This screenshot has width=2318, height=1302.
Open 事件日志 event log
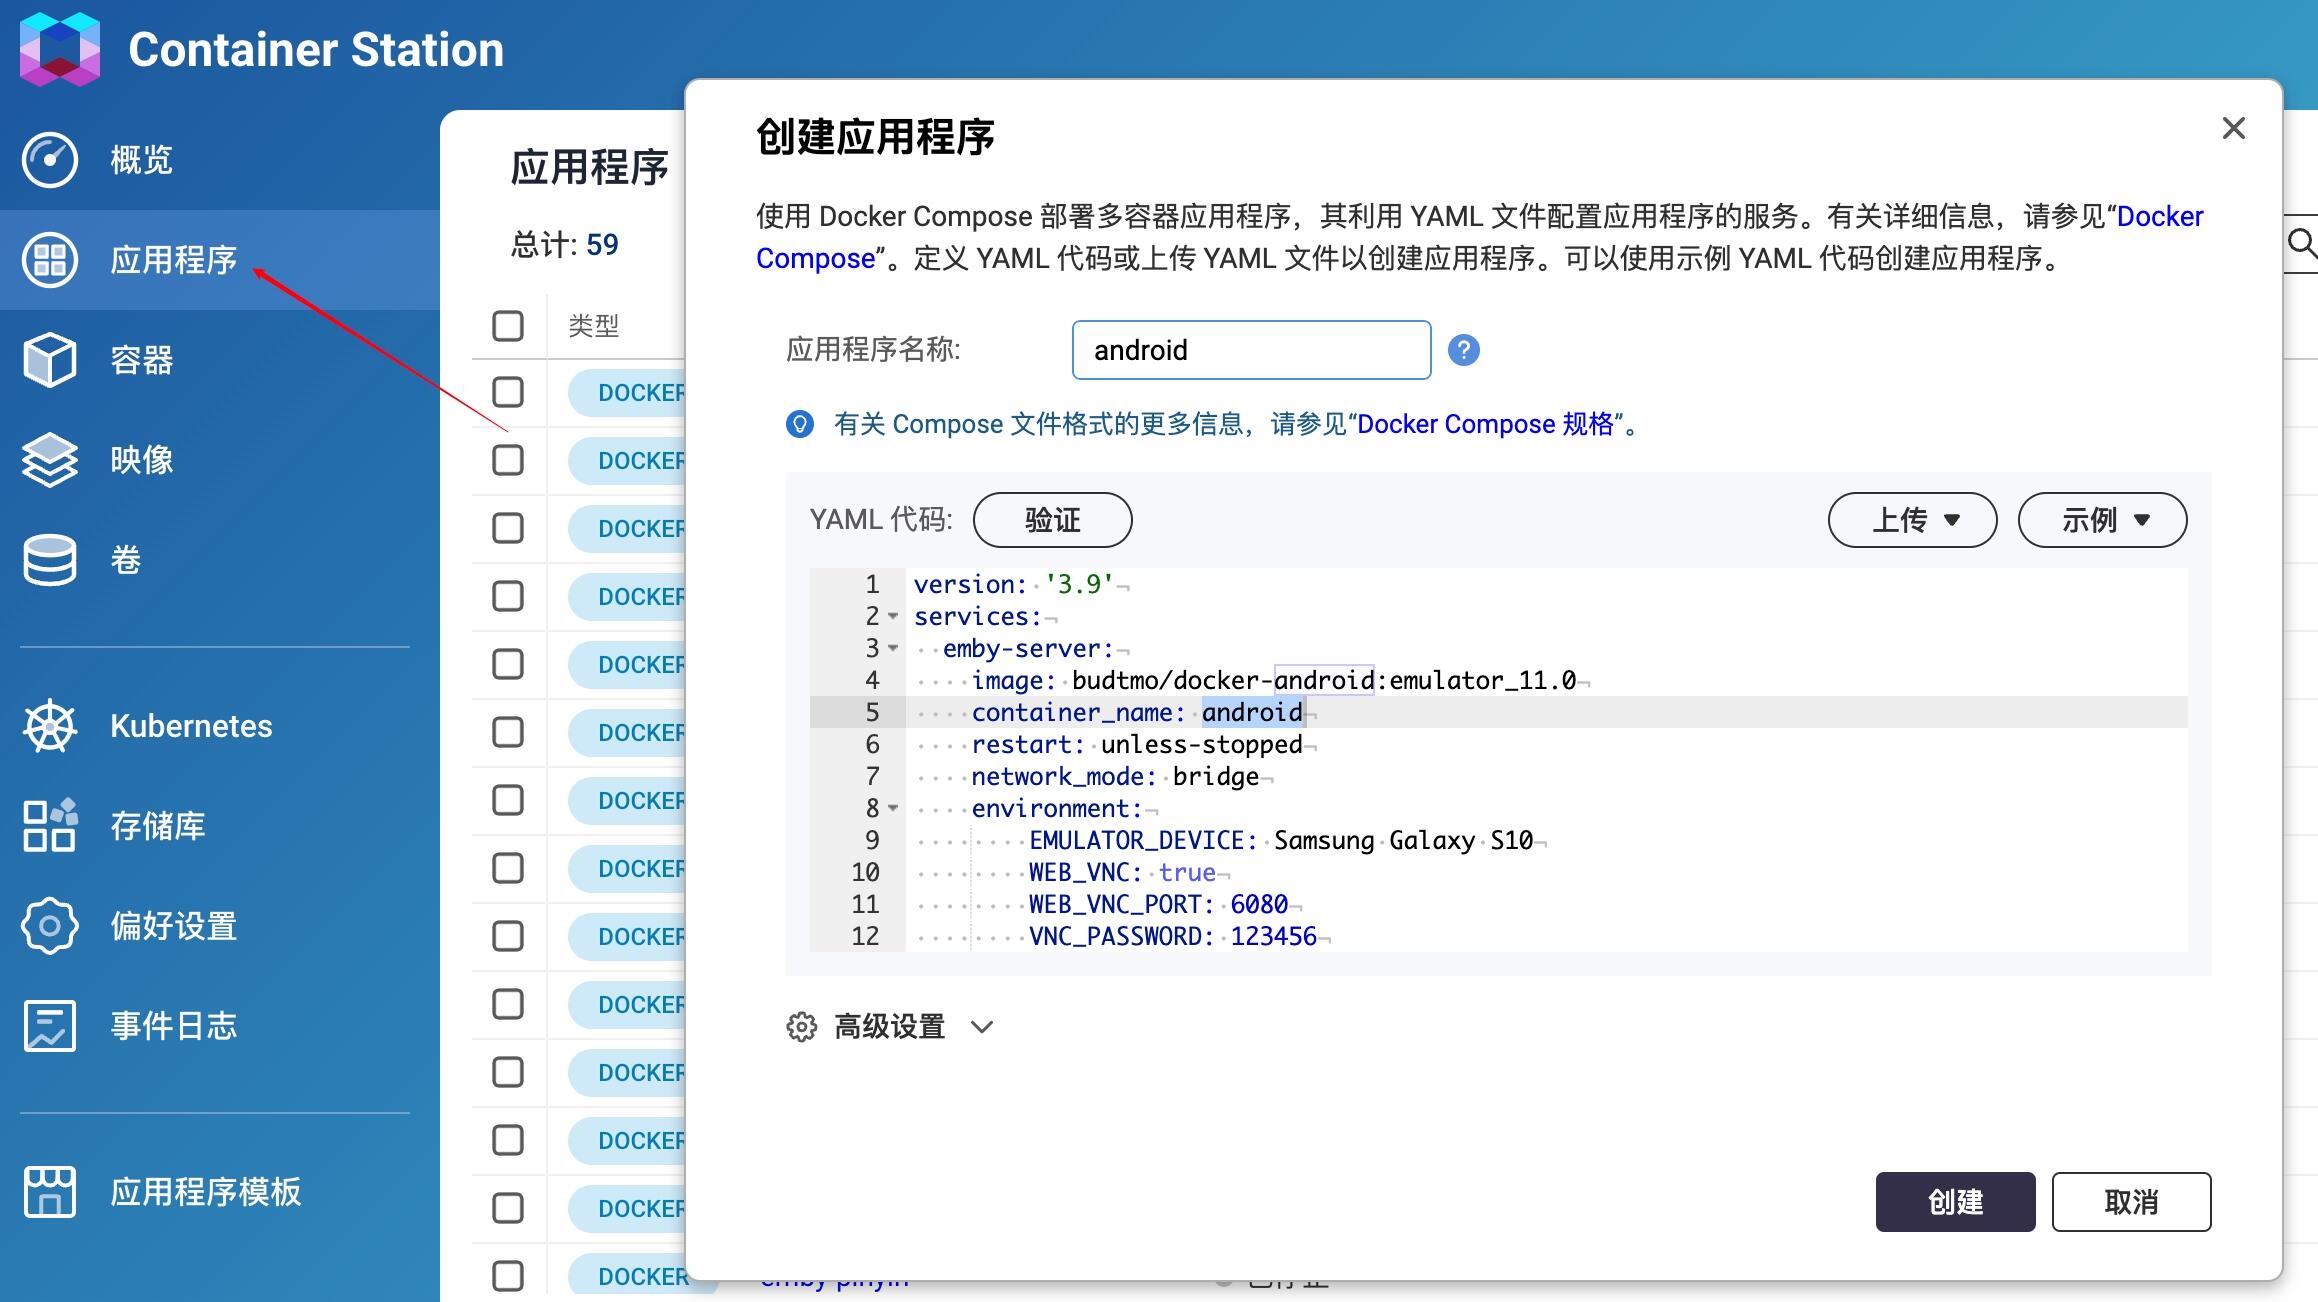click(x=49, y=1025)
